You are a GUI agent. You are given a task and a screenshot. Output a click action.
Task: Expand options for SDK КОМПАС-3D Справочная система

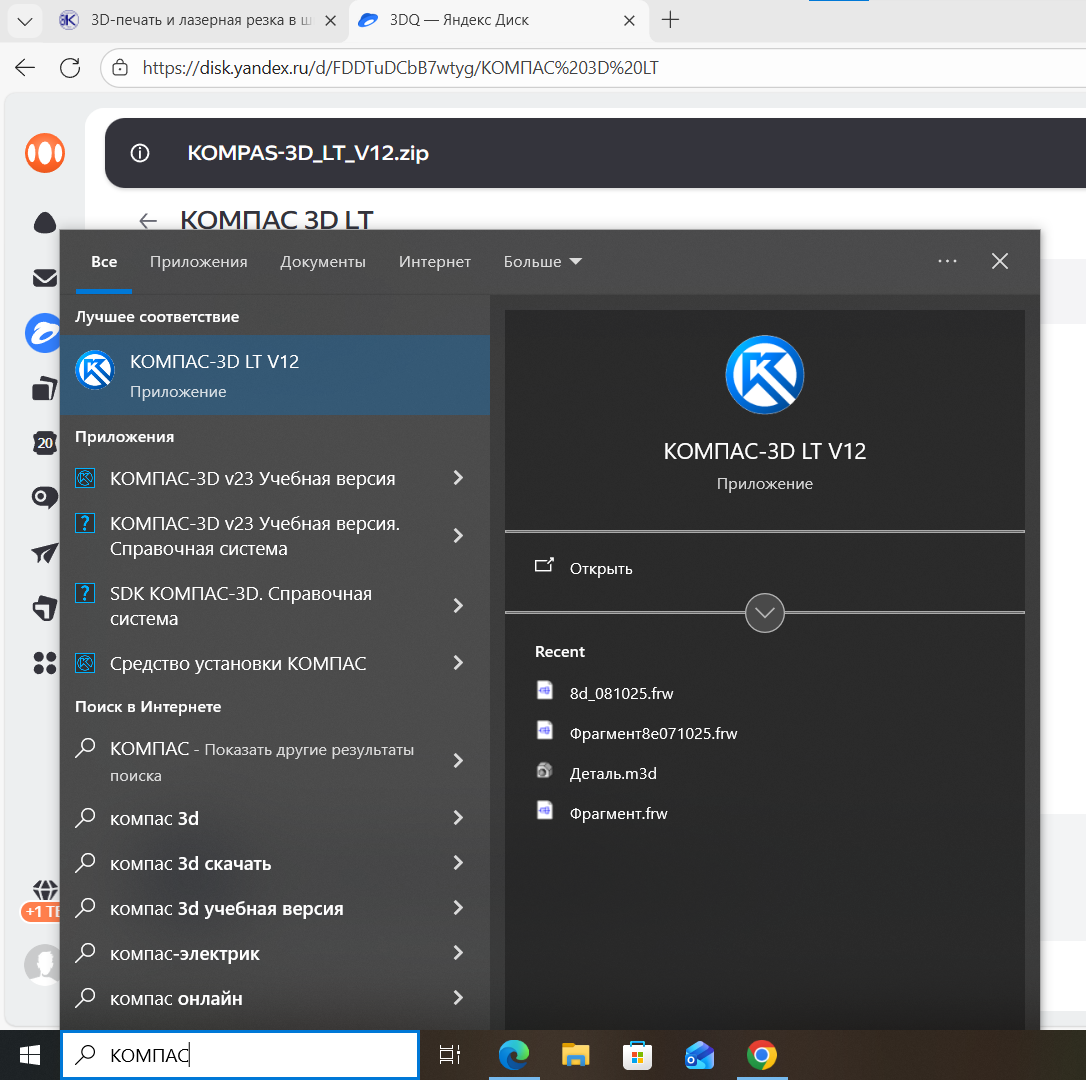[458, 605]
